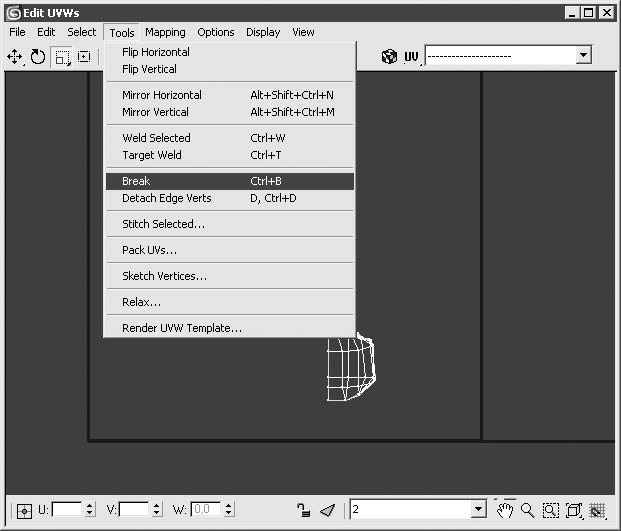Click the checker cube map icon
The image size is (621, 531).
click(x=389, y=56)
